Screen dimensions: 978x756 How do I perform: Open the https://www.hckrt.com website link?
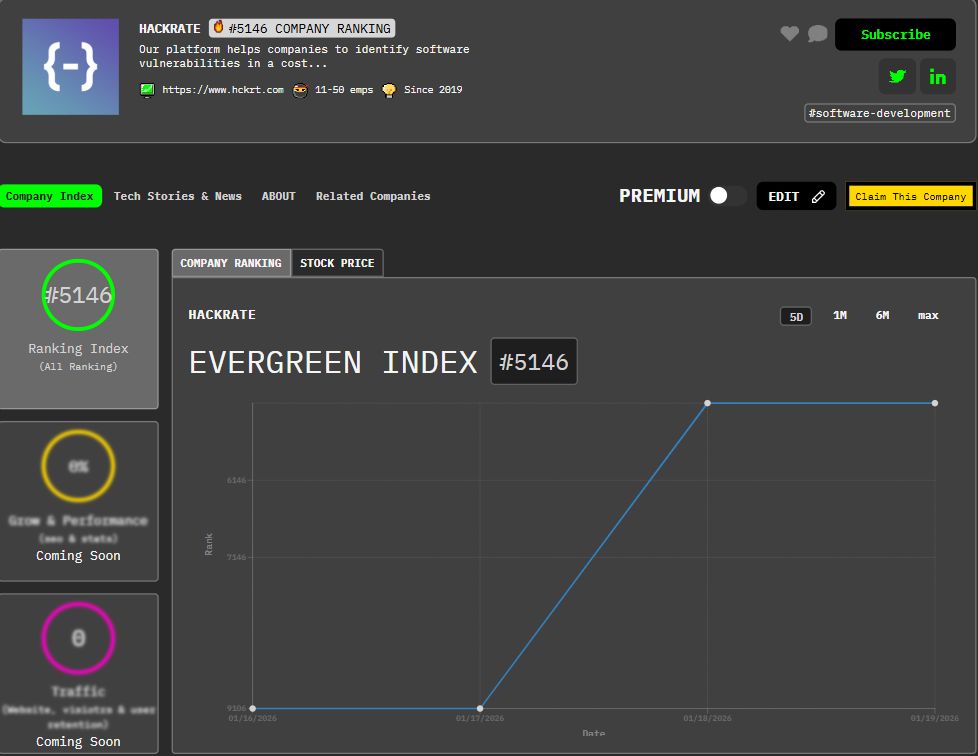tap(223, 90)
